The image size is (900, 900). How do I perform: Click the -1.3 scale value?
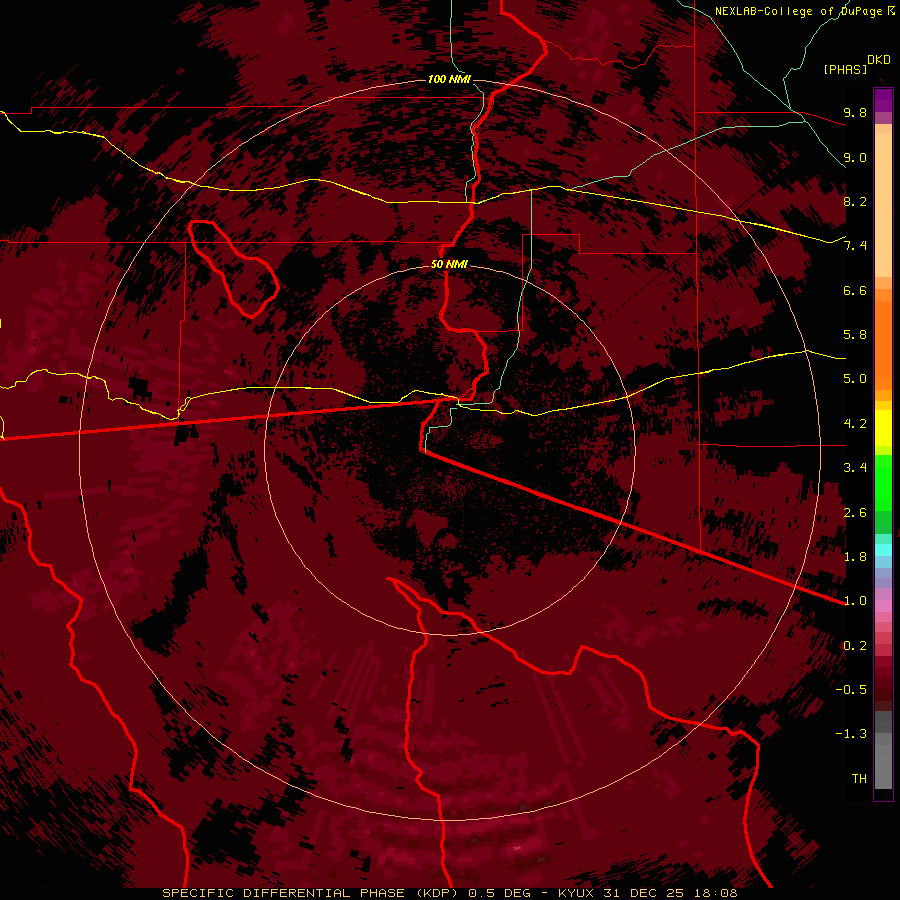pyautogui.click(x=851, y=734)
